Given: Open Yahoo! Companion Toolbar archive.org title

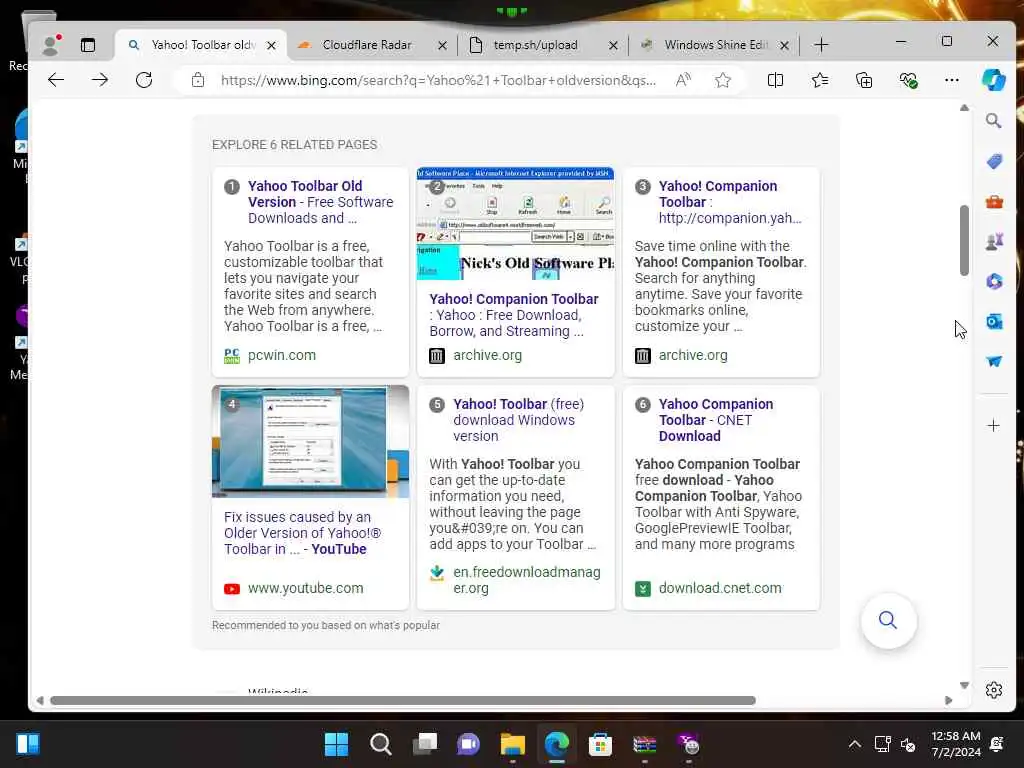Looking at the screenshot, I should click(x=514, y=315).
